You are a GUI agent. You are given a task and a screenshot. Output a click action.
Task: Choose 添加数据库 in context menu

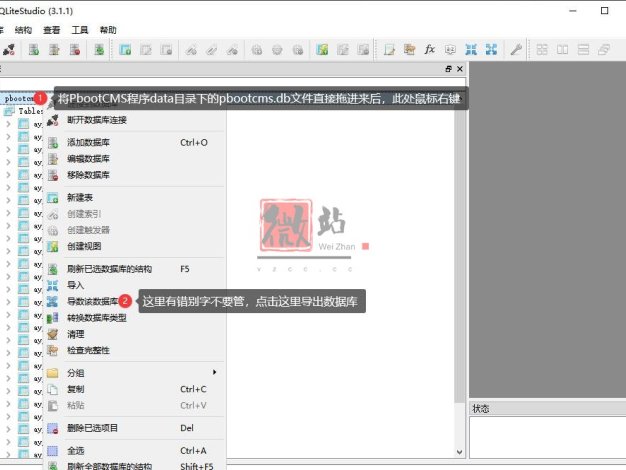135,143
